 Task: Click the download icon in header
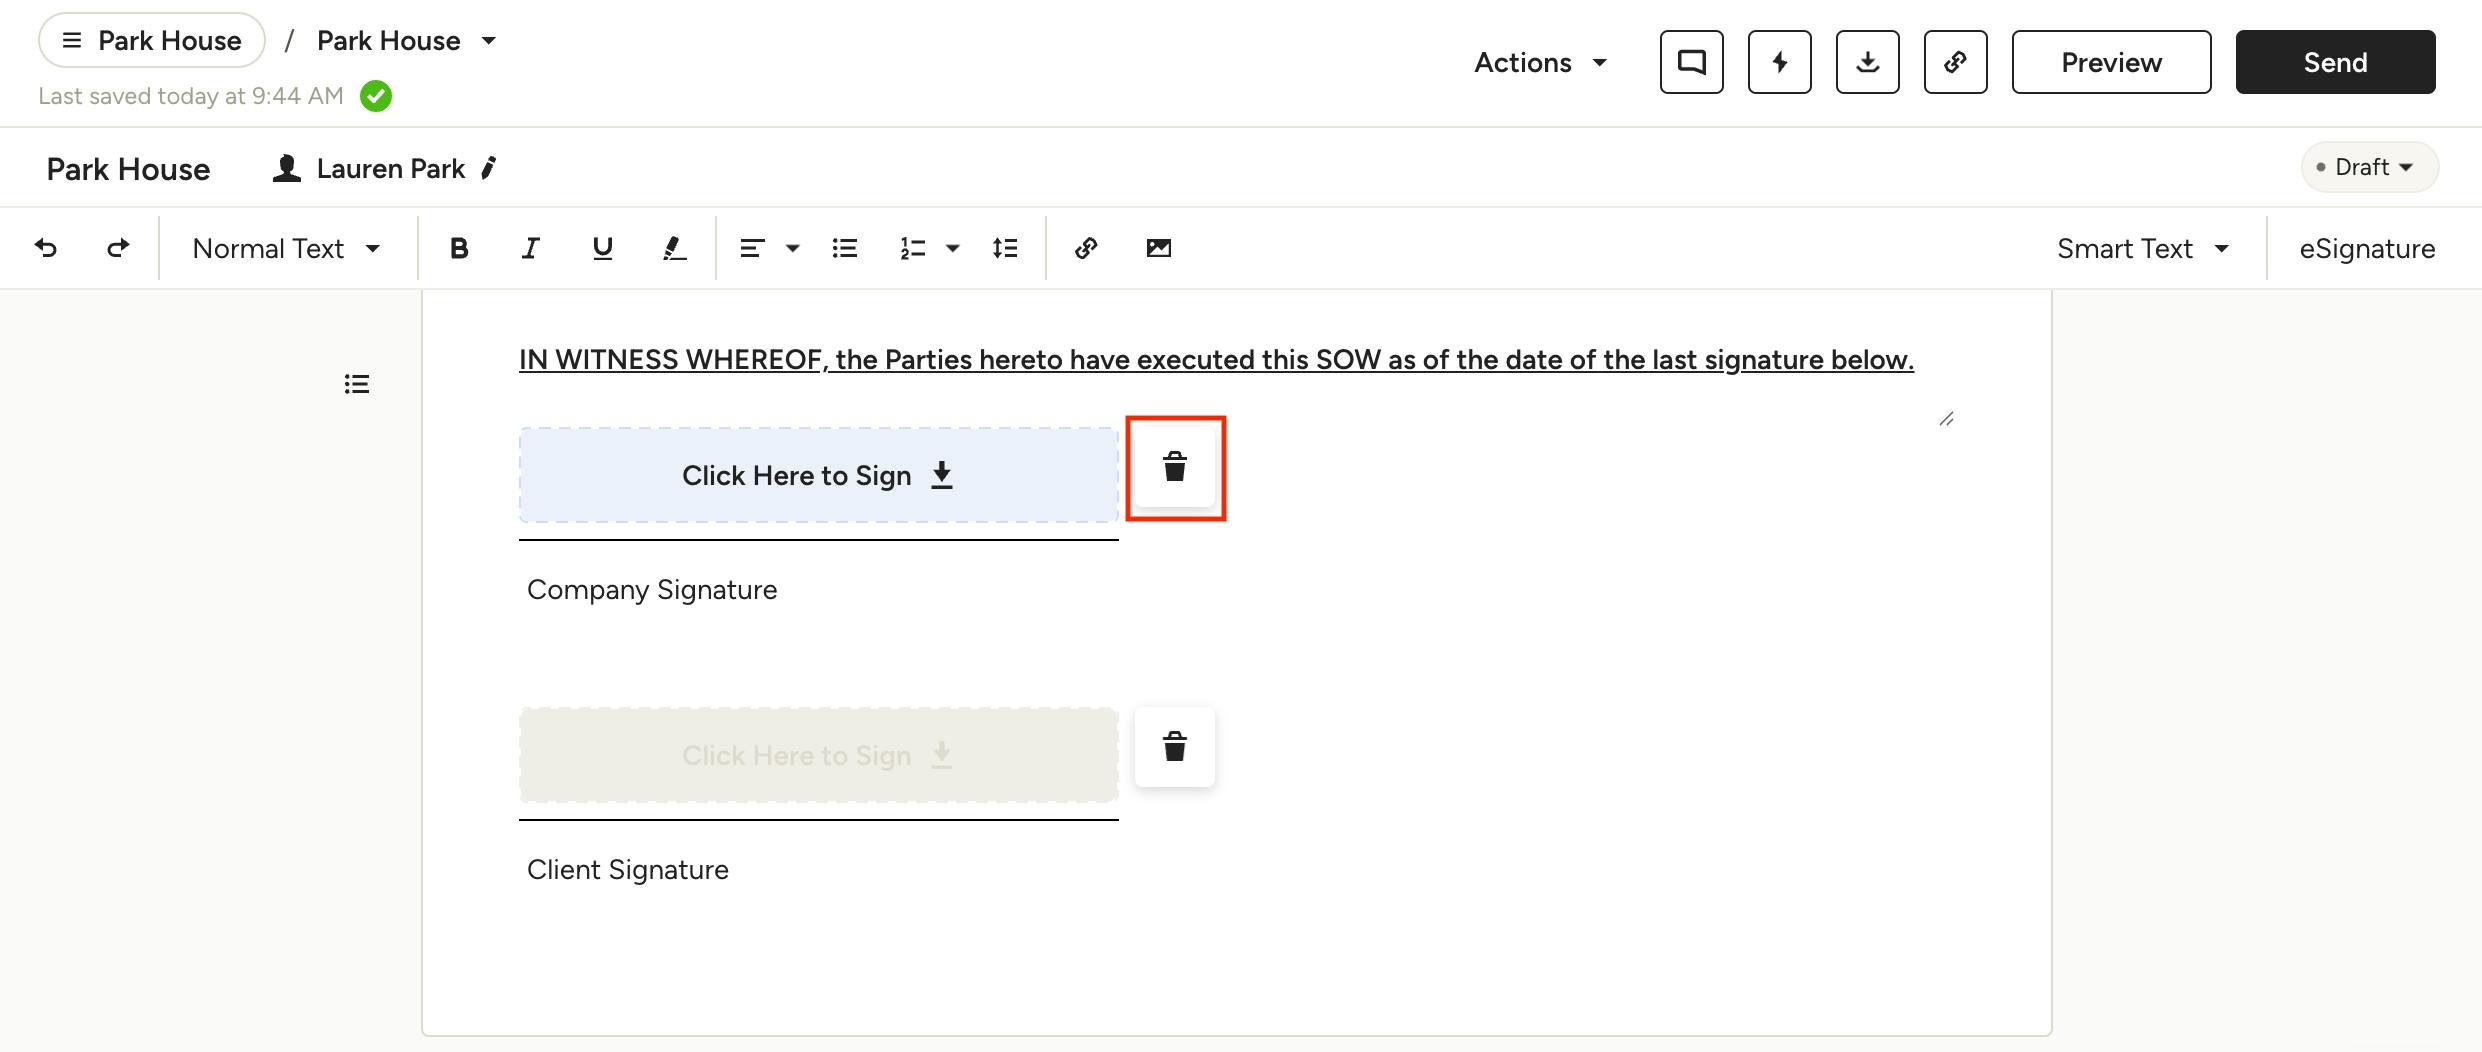pyautogui.click(x=1867, y=62)
